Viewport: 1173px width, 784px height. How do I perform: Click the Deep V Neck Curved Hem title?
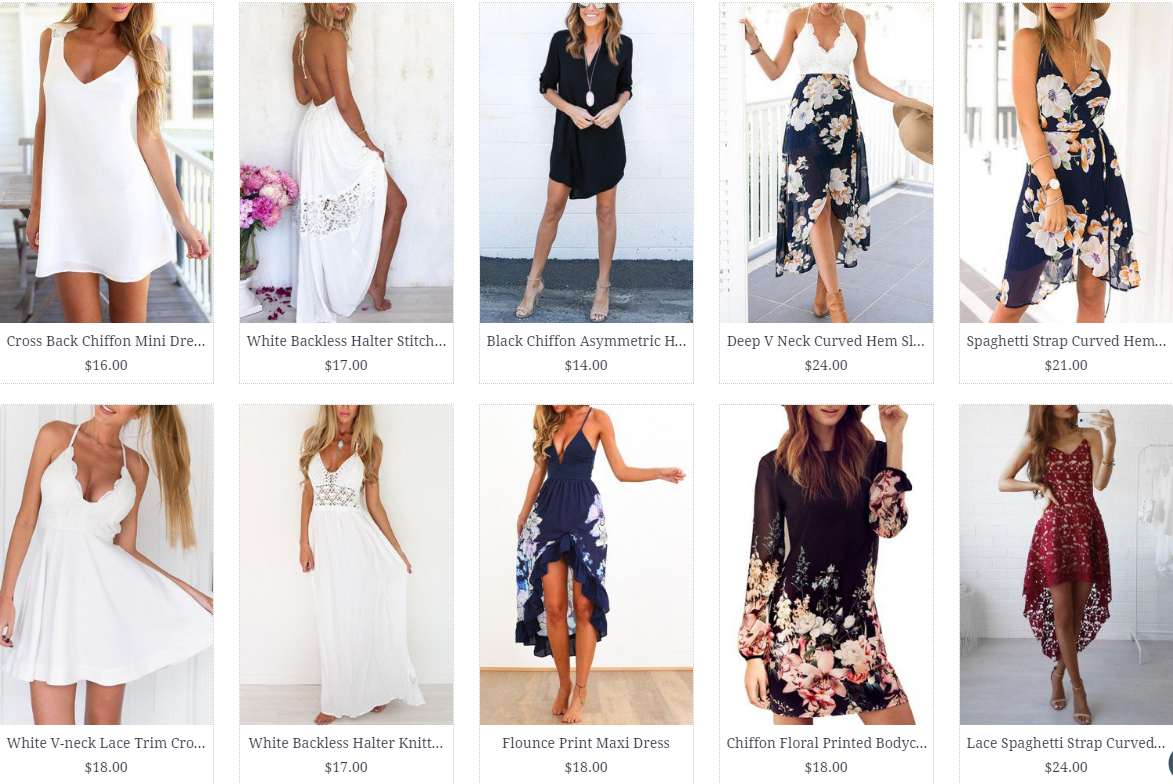tap(826, 341)
